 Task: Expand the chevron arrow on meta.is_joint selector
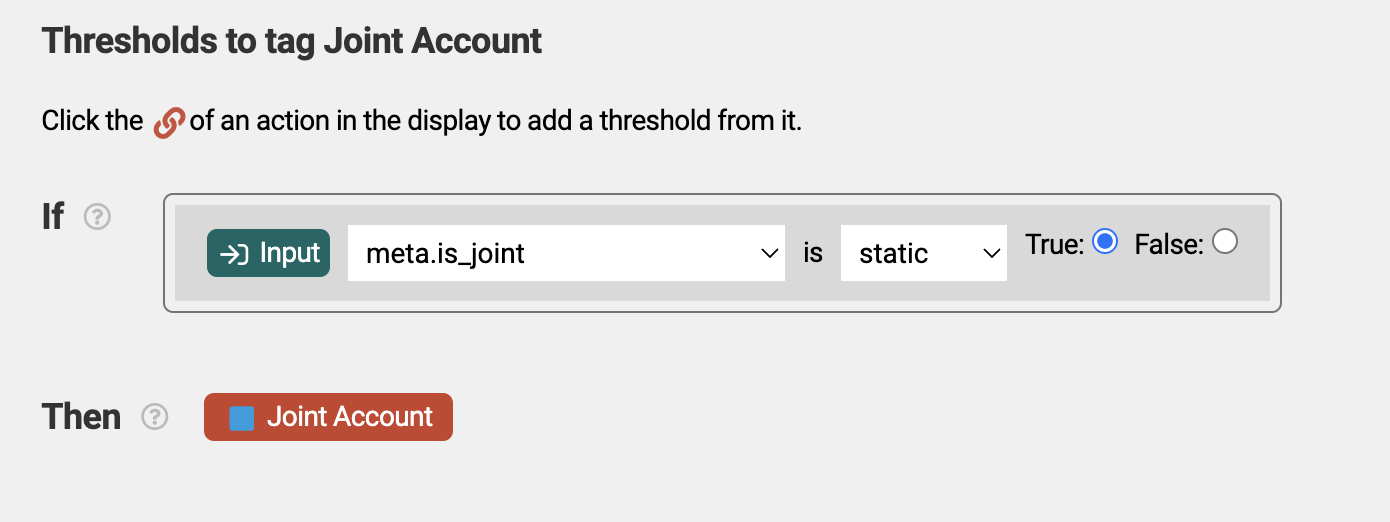770,254
